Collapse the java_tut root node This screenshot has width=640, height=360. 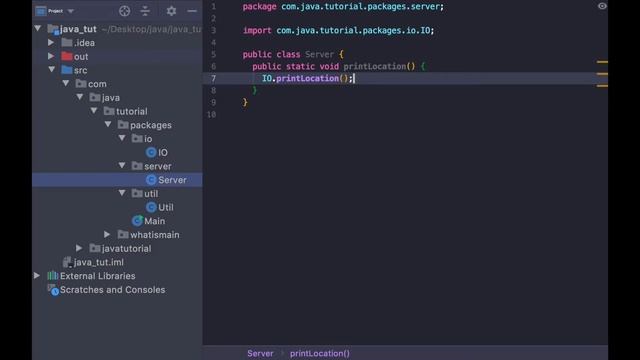(x=38, y=29)
